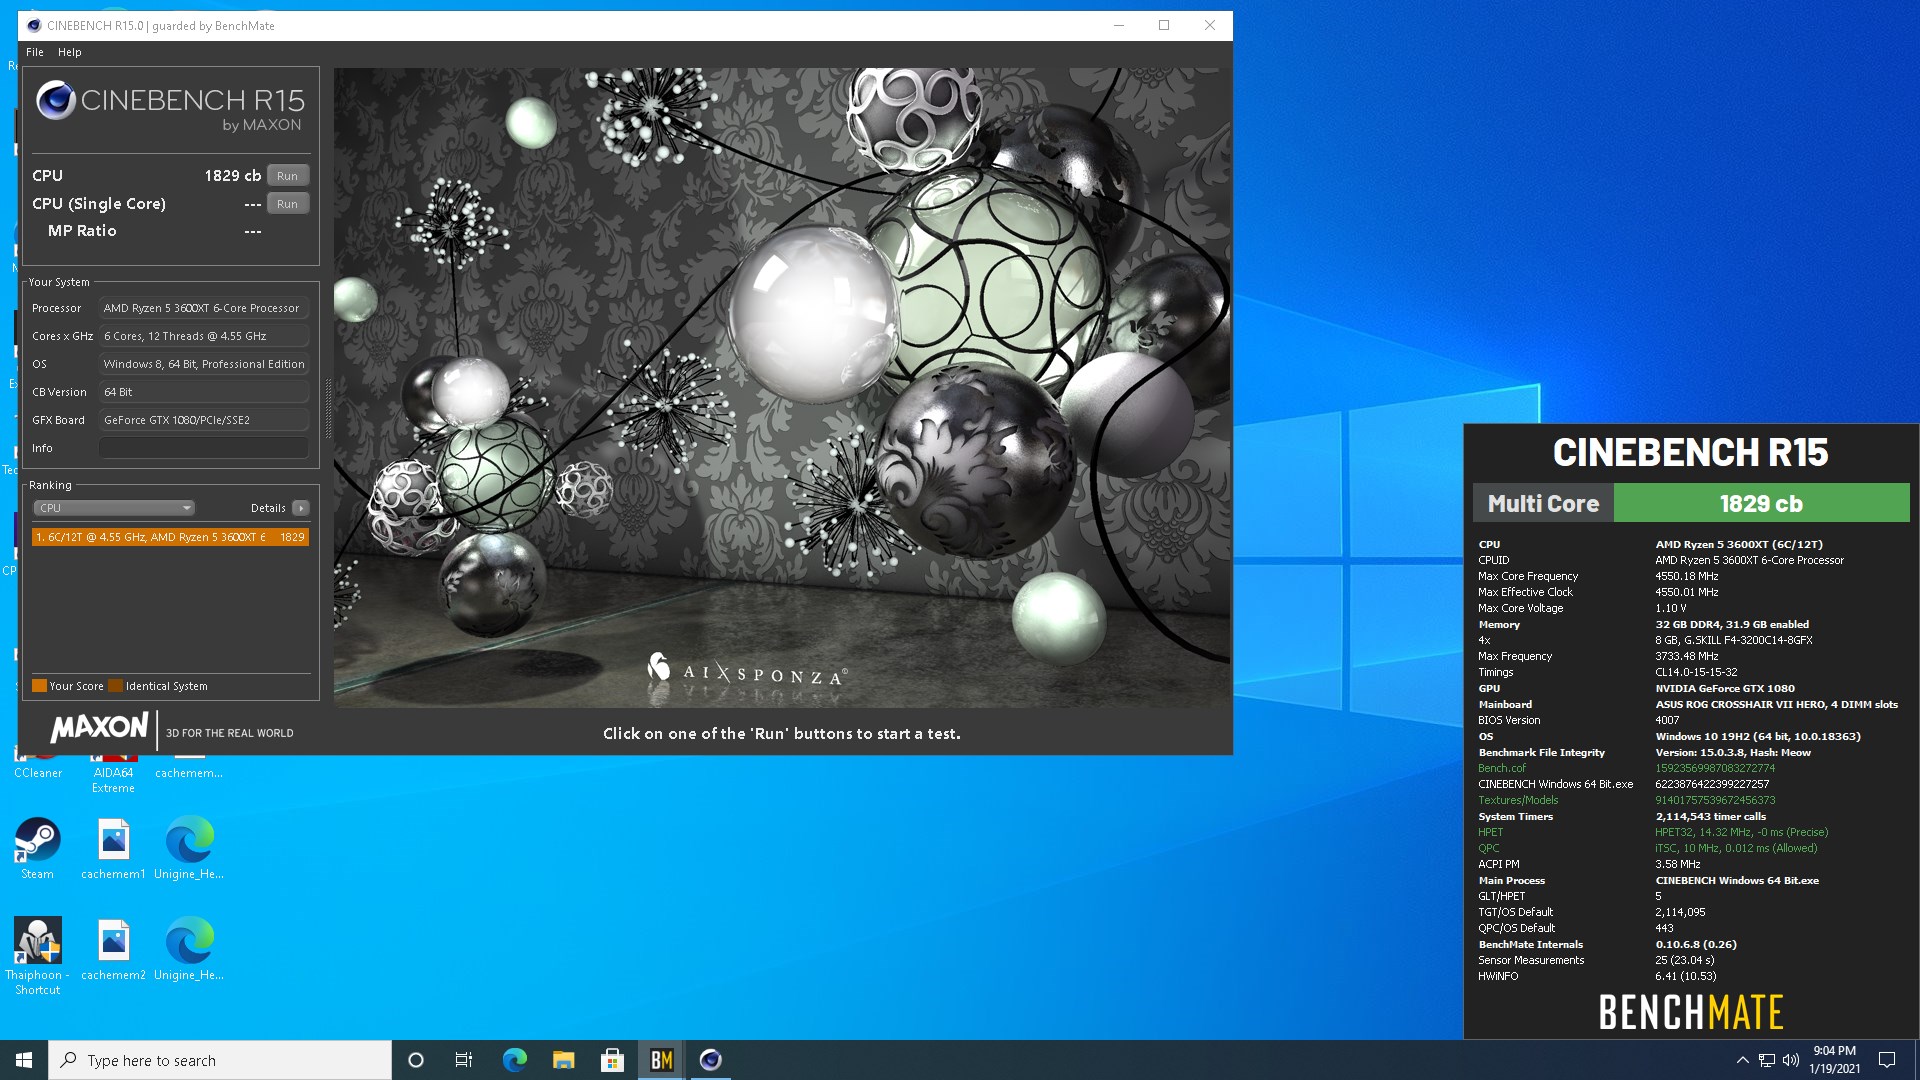Click the BENCHMATE logo in overlay
This screenshot has height=1080, width=1920.
(1691, 1012)
